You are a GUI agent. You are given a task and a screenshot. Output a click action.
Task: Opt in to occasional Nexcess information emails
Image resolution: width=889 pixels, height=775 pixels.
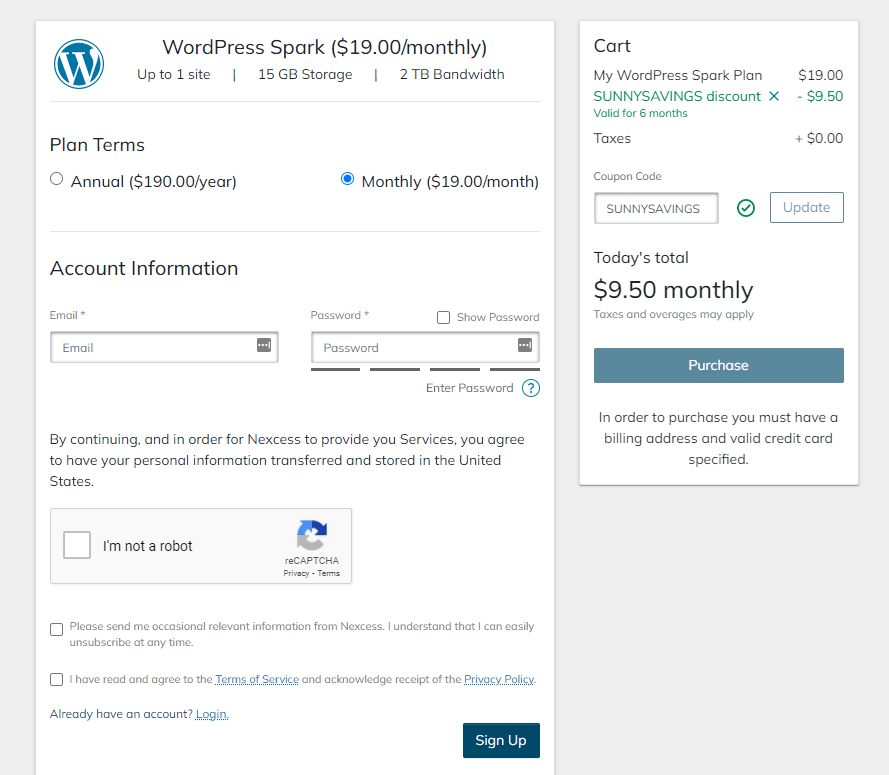[x=56, y=630]
